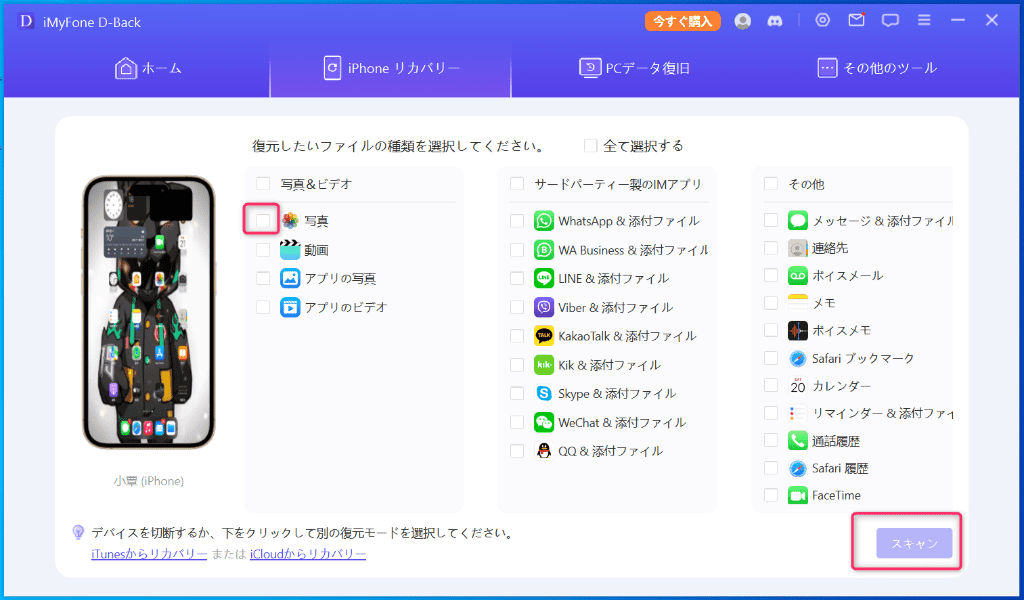
Task: Click the LINE app icon
Action: click(544, 279)
